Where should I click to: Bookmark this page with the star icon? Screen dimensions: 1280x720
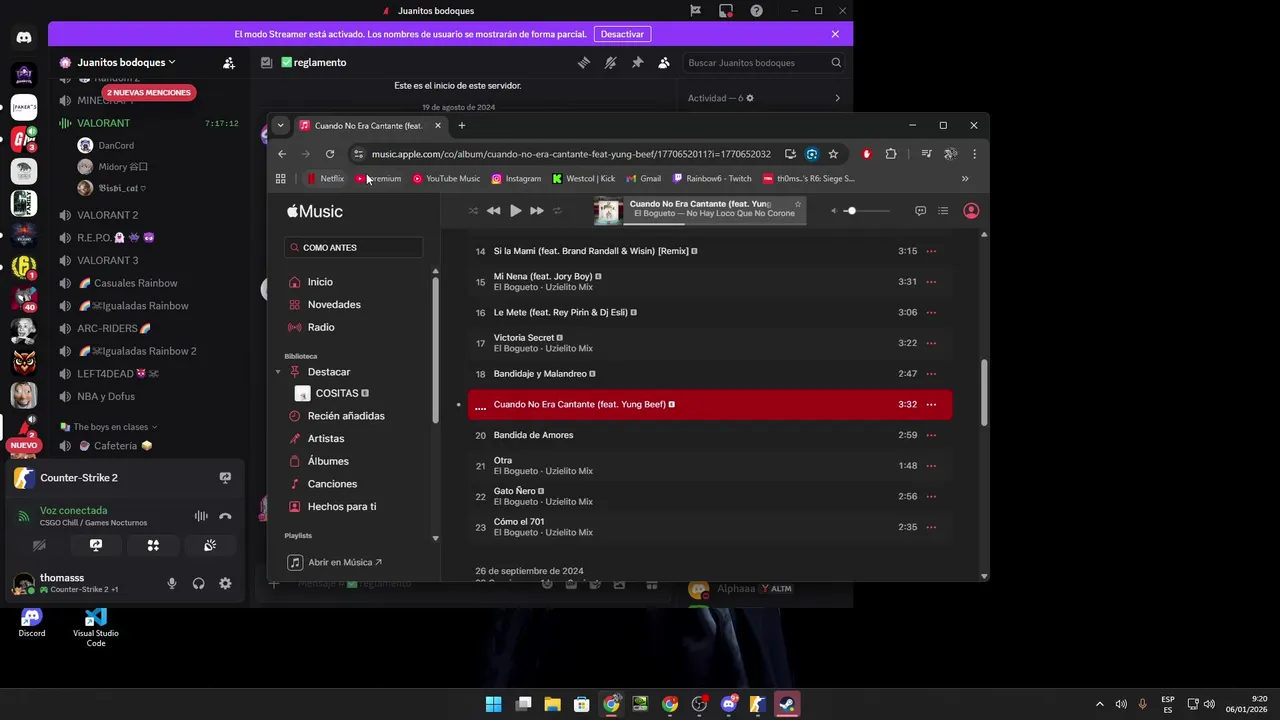coord(833,154)
